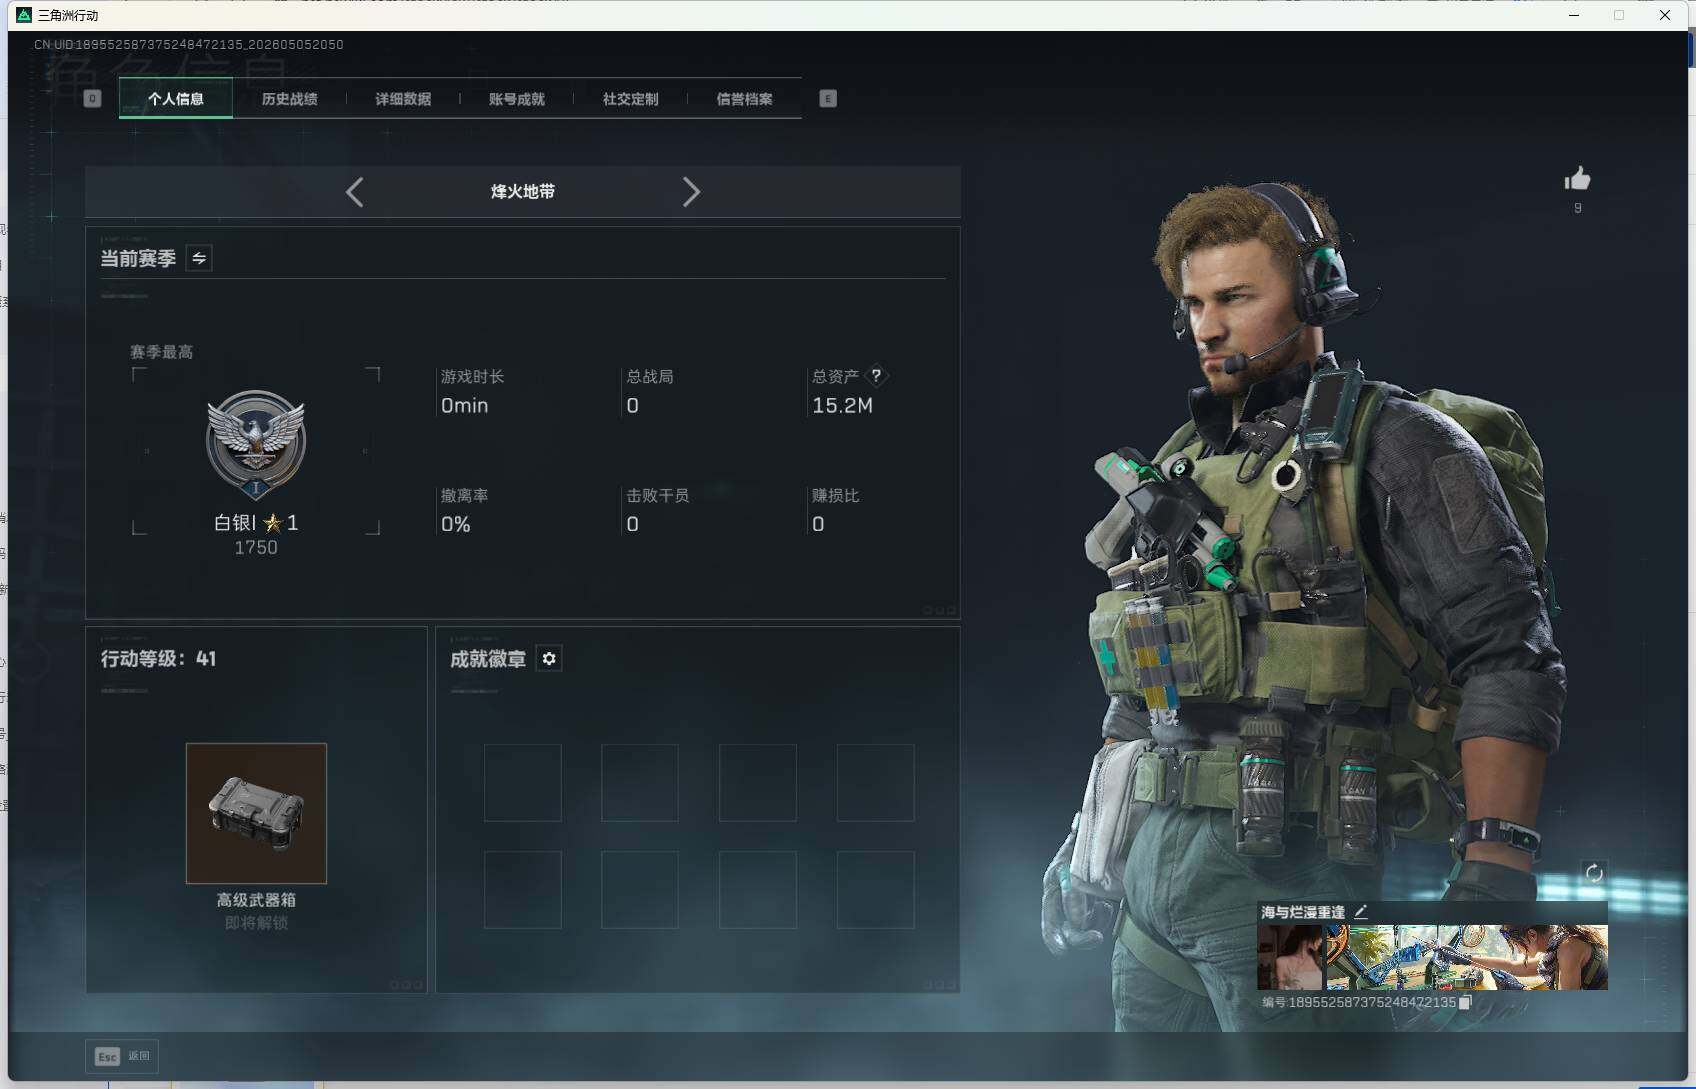The image size is (1696, 1089).
Task: Click the thumbs-up like icon
Action: tap(1577, 179)
